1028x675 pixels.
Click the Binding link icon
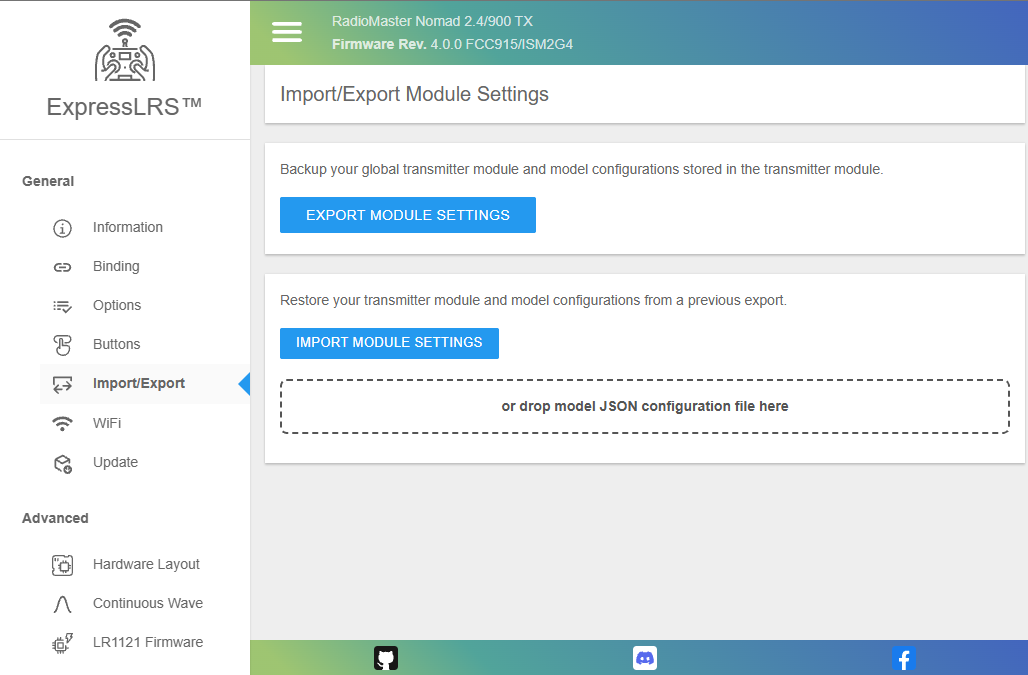(62, 267)
